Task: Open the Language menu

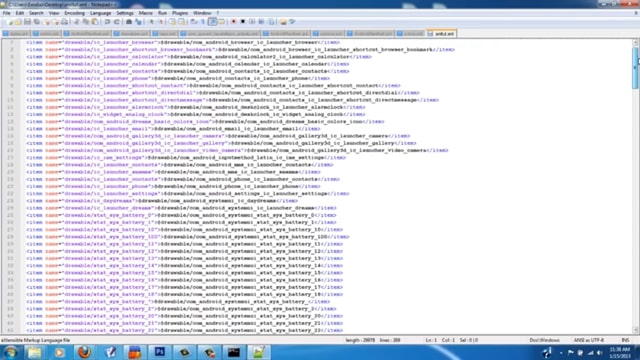Action: [100, 13]
